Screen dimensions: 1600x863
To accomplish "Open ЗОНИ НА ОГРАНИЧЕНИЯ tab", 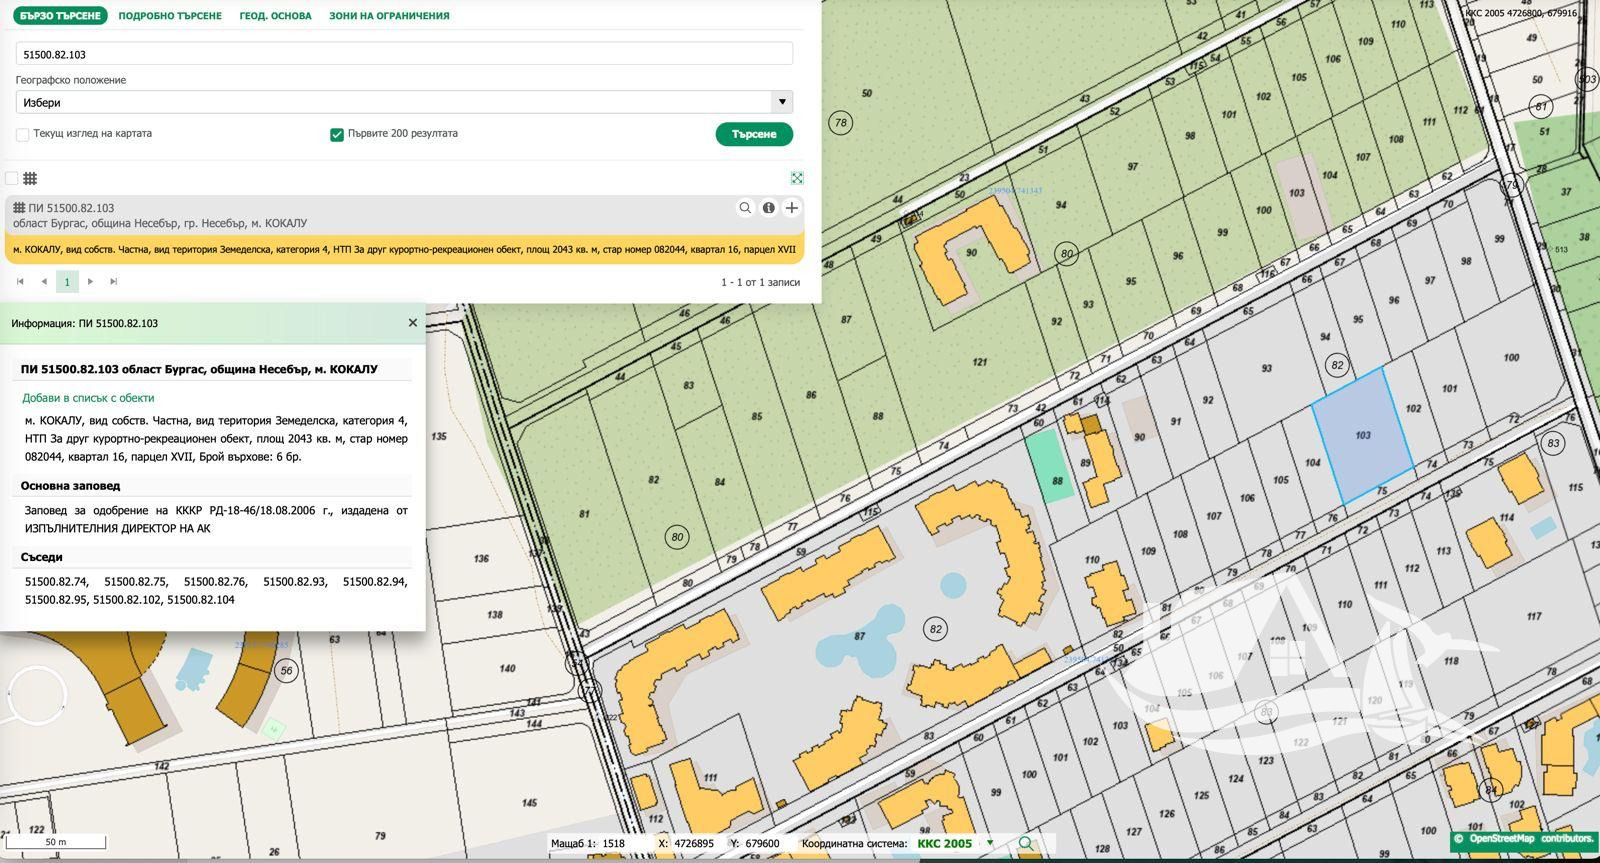I will click(389, 16).
